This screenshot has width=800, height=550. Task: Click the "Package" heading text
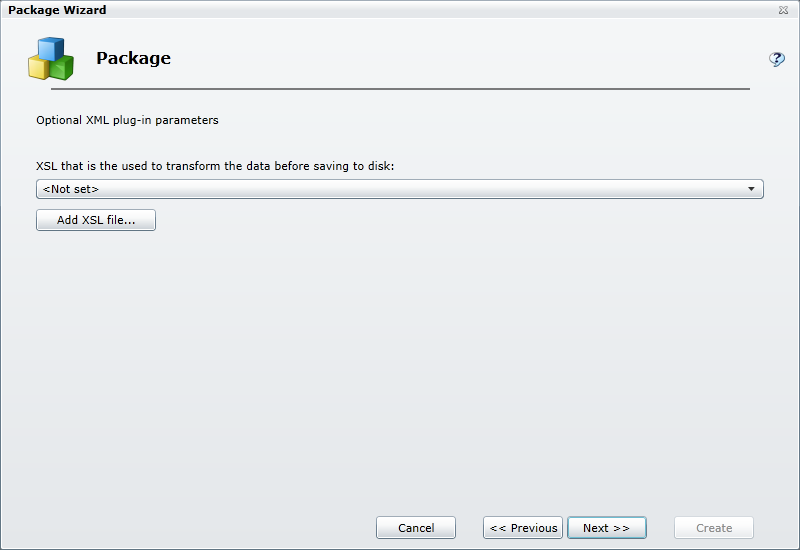pyautogui.click(x=133, y=58)
